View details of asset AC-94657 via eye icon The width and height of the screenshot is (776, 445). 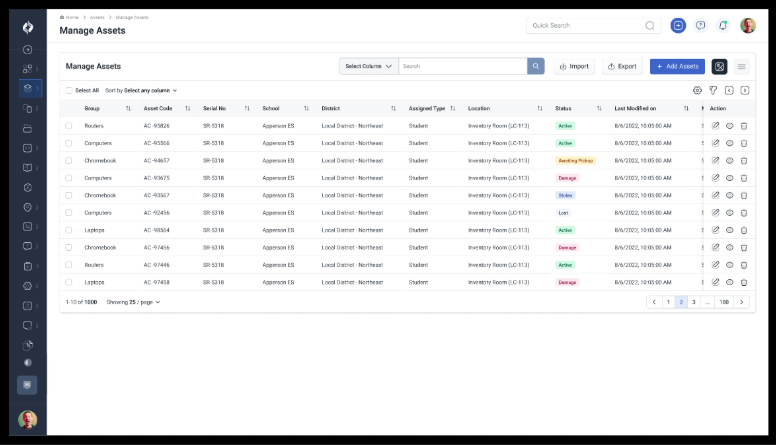[x=730, y=160]
